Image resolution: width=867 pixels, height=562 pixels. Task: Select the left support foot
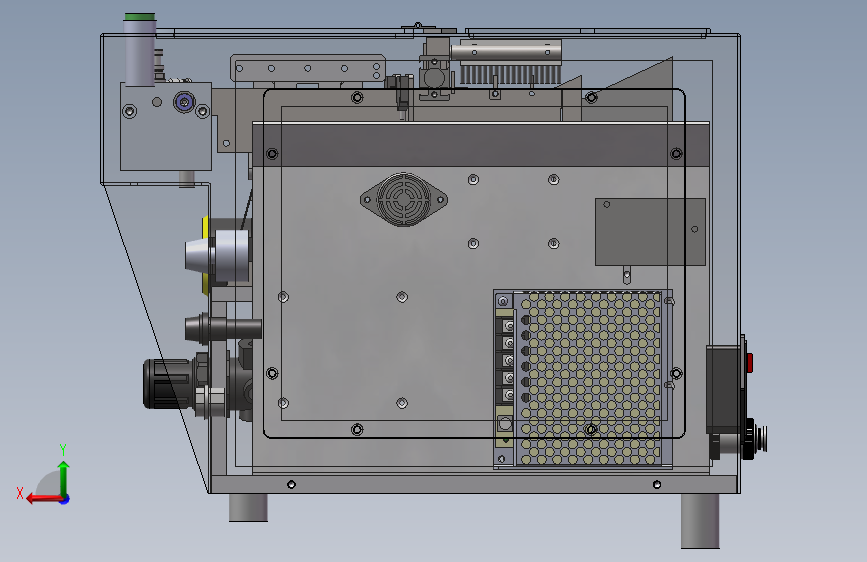(248, 507)
